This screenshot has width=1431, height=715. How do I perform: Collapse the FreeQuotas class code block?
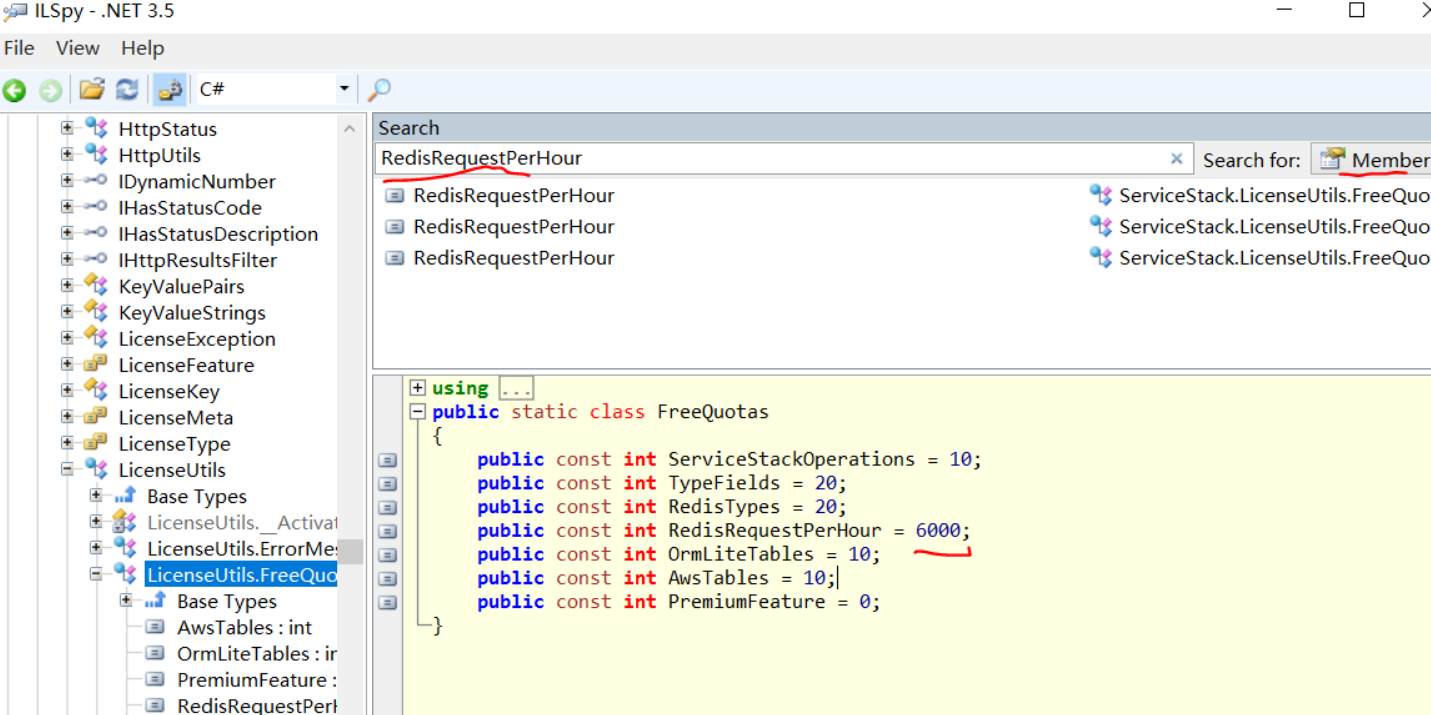click(418, 412)
